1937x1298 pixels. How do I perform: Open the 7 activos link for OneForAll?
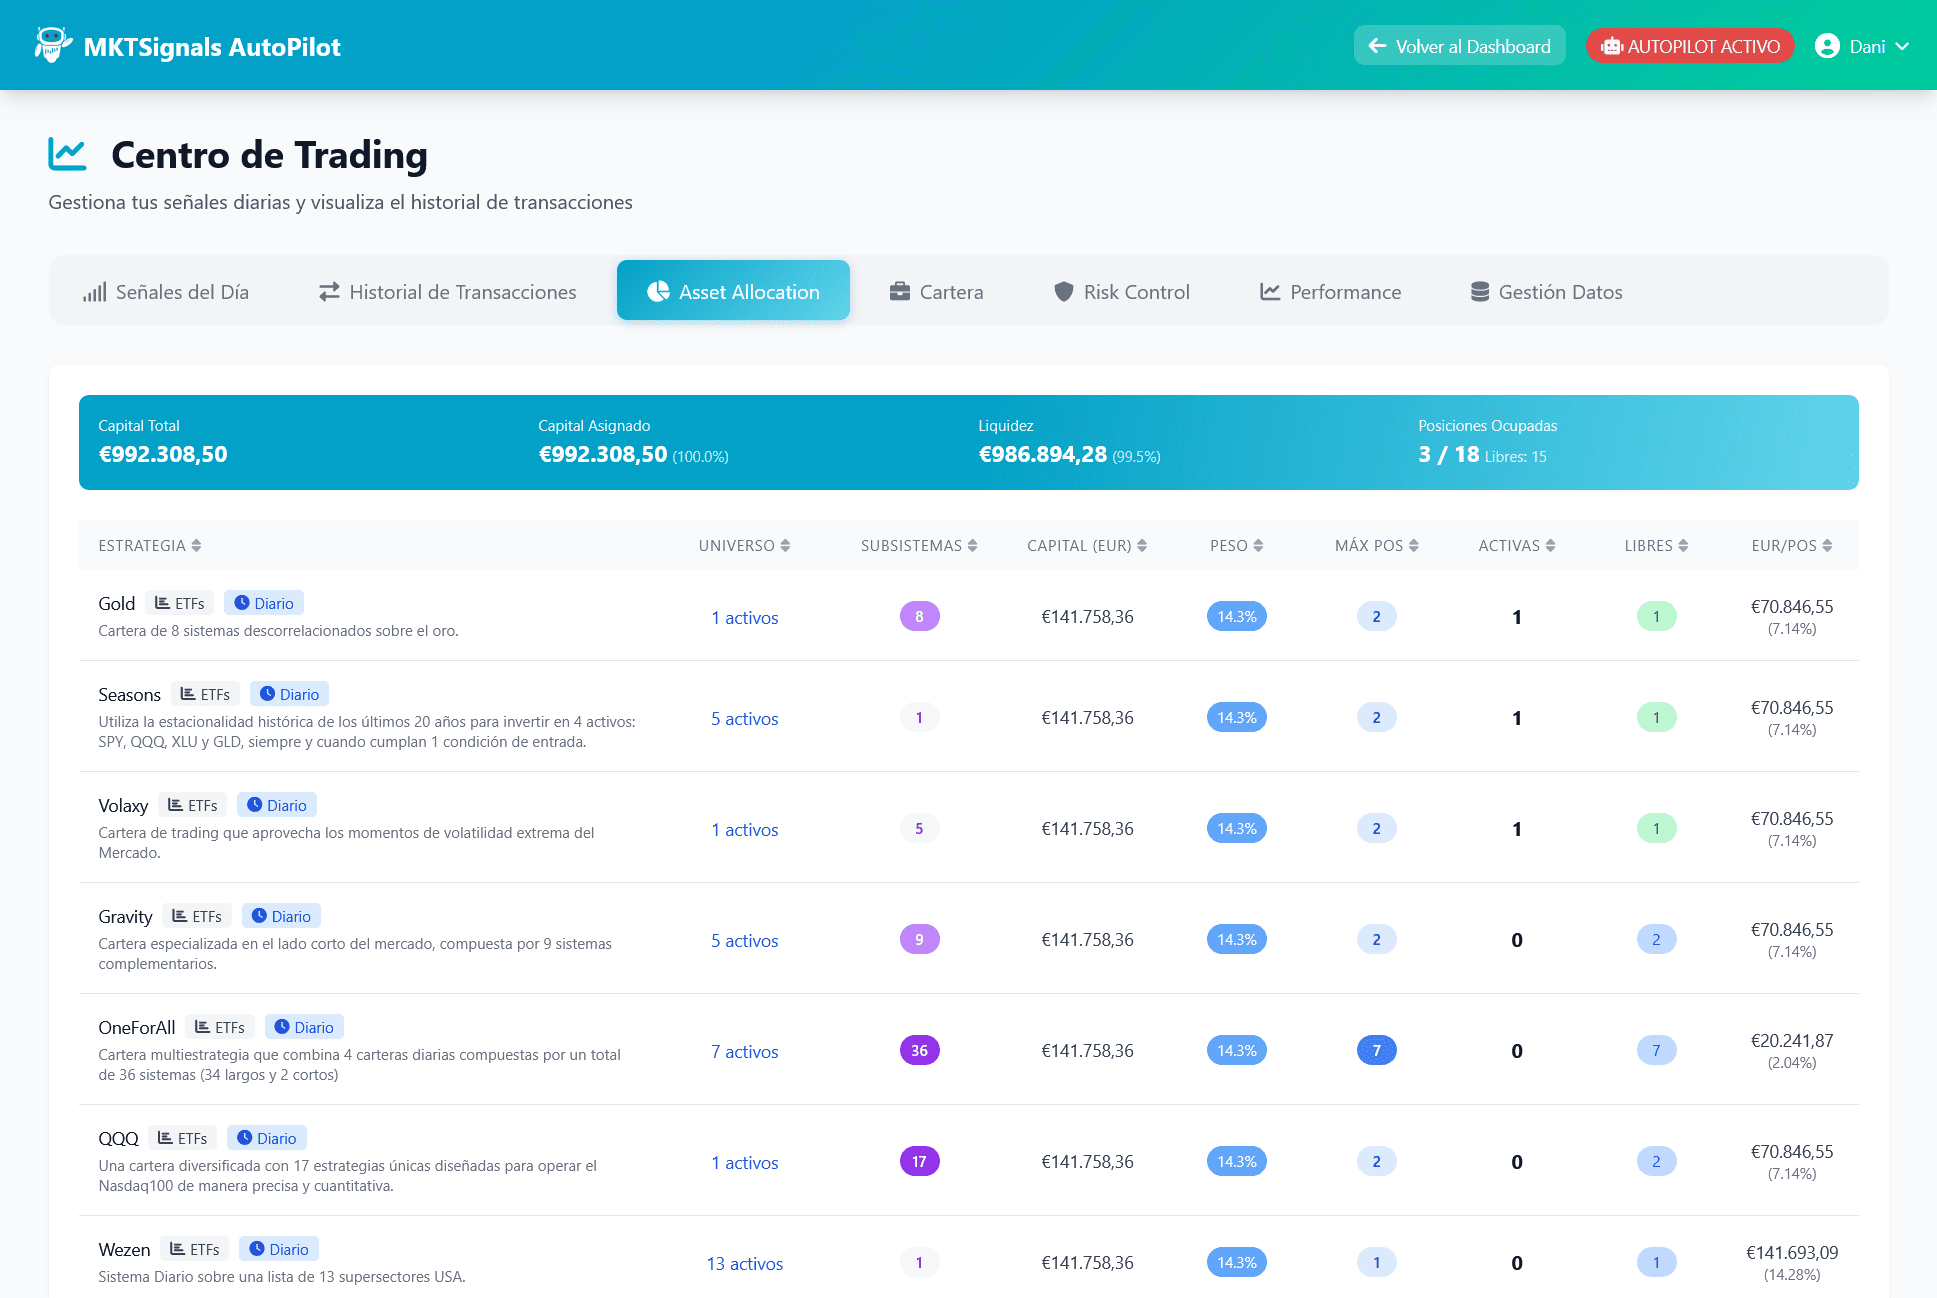pos(744,1051)
